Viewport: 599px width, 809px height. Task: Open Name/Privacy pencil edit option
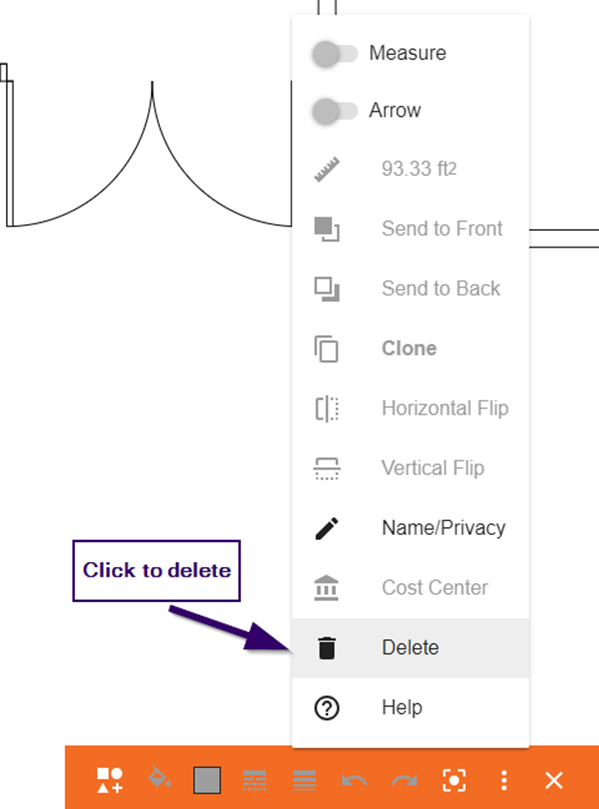[327, 528]
